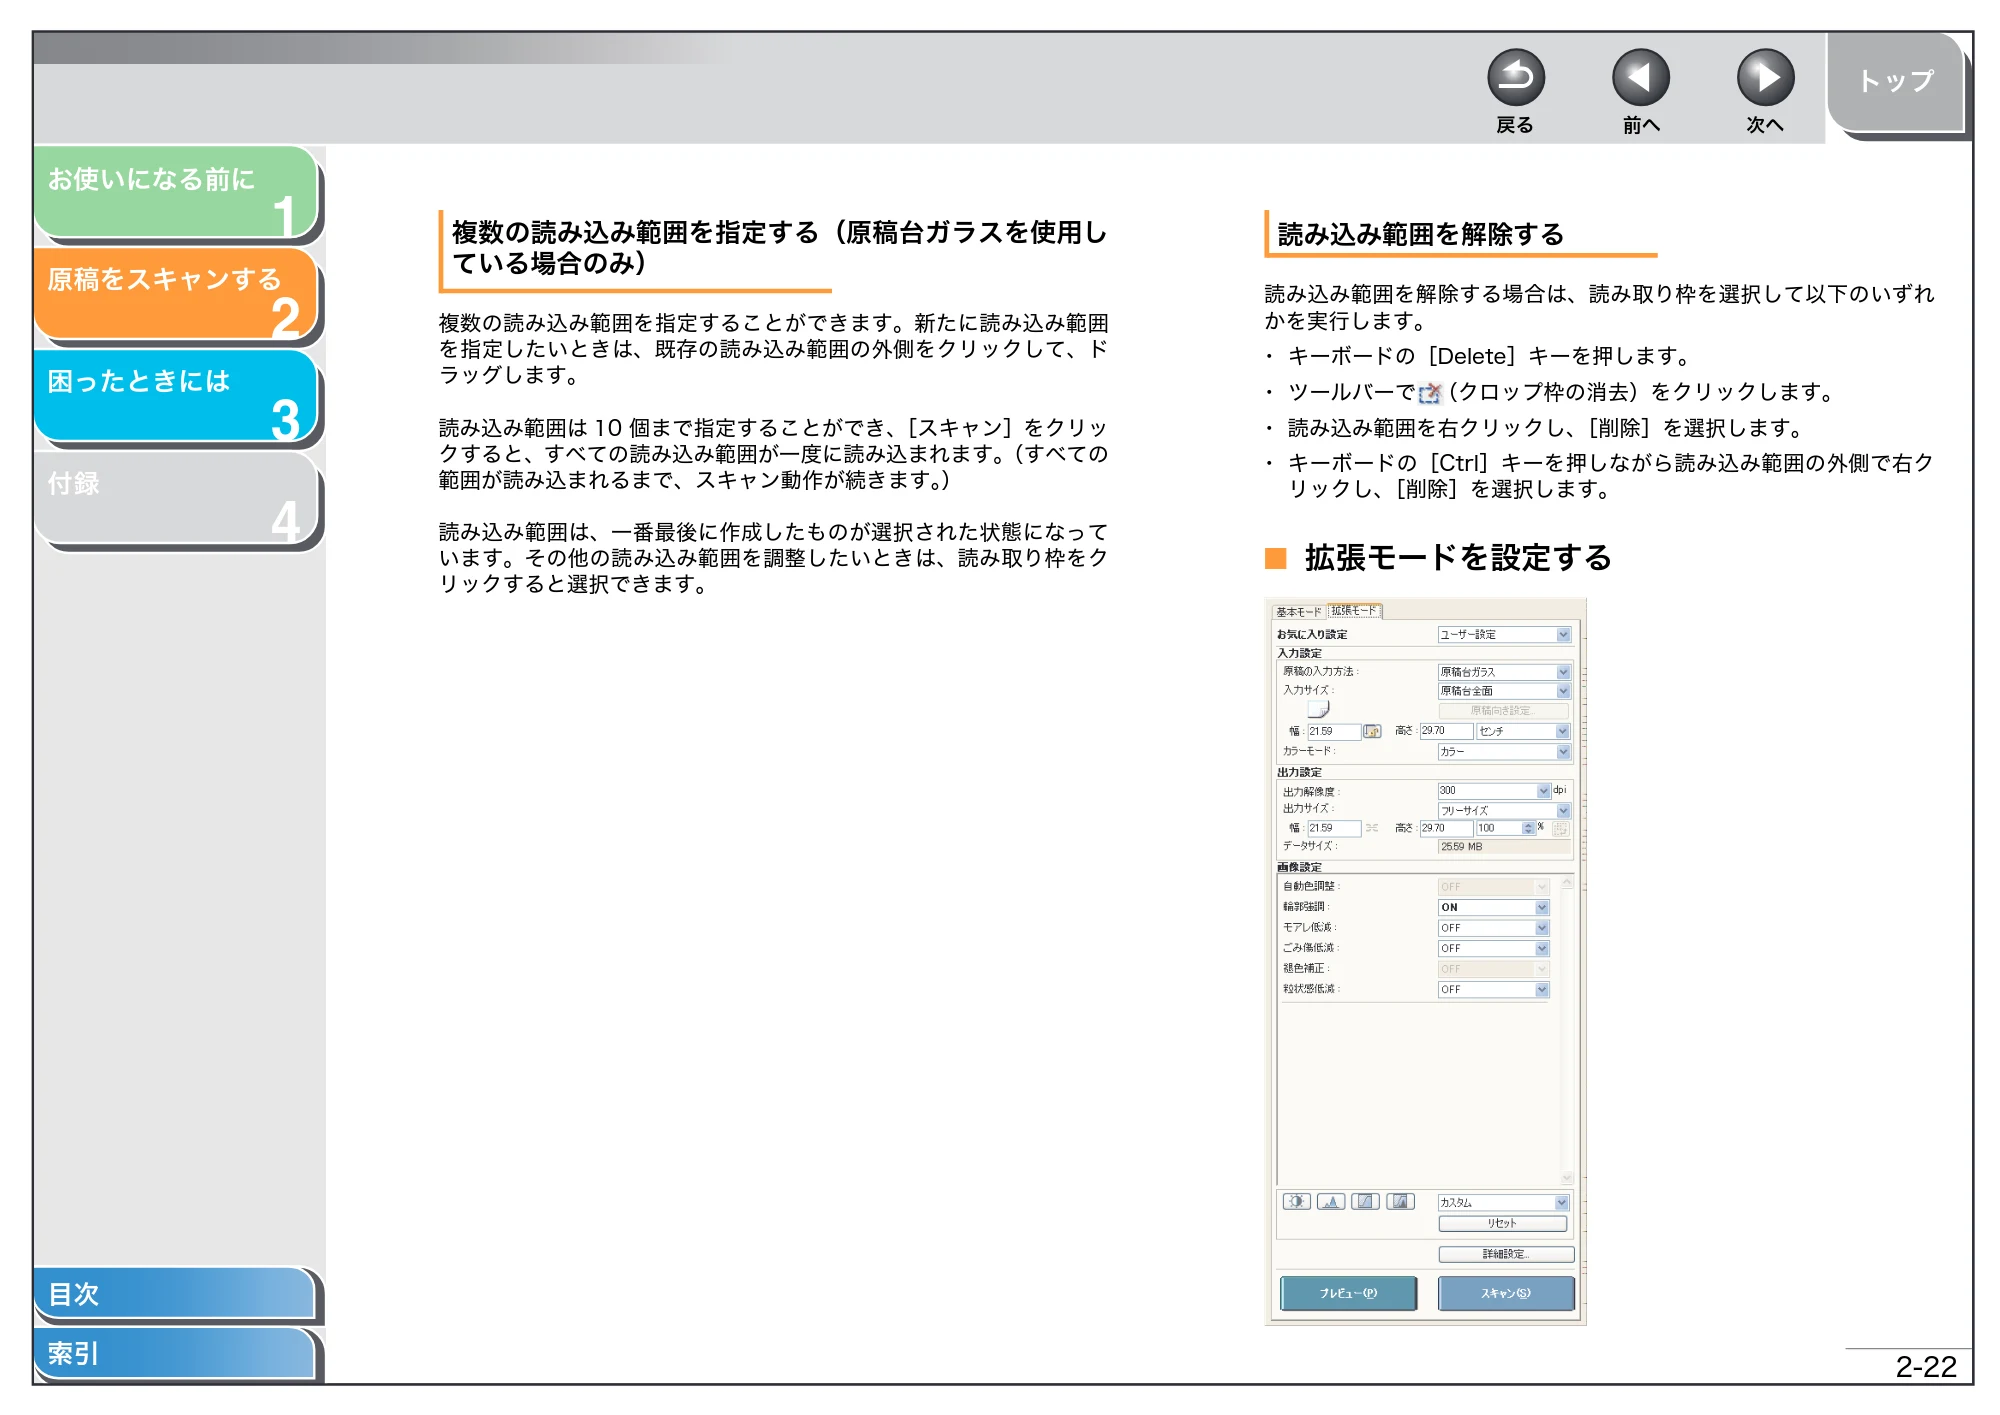Click the scale percent stepper showing 100
Image resolution: width=2000 pixels, height=1415 pixels.
tap(1506, 828)
